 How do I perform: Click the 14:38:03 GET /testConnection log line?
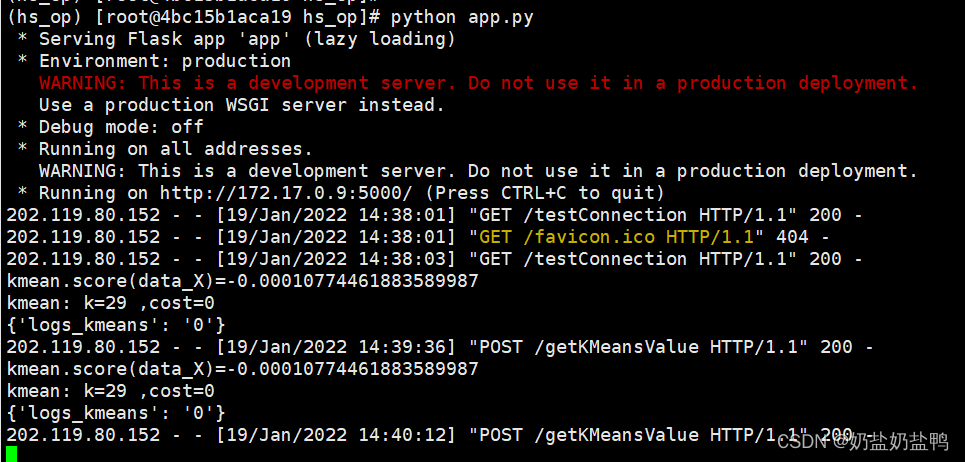[434, 259]
